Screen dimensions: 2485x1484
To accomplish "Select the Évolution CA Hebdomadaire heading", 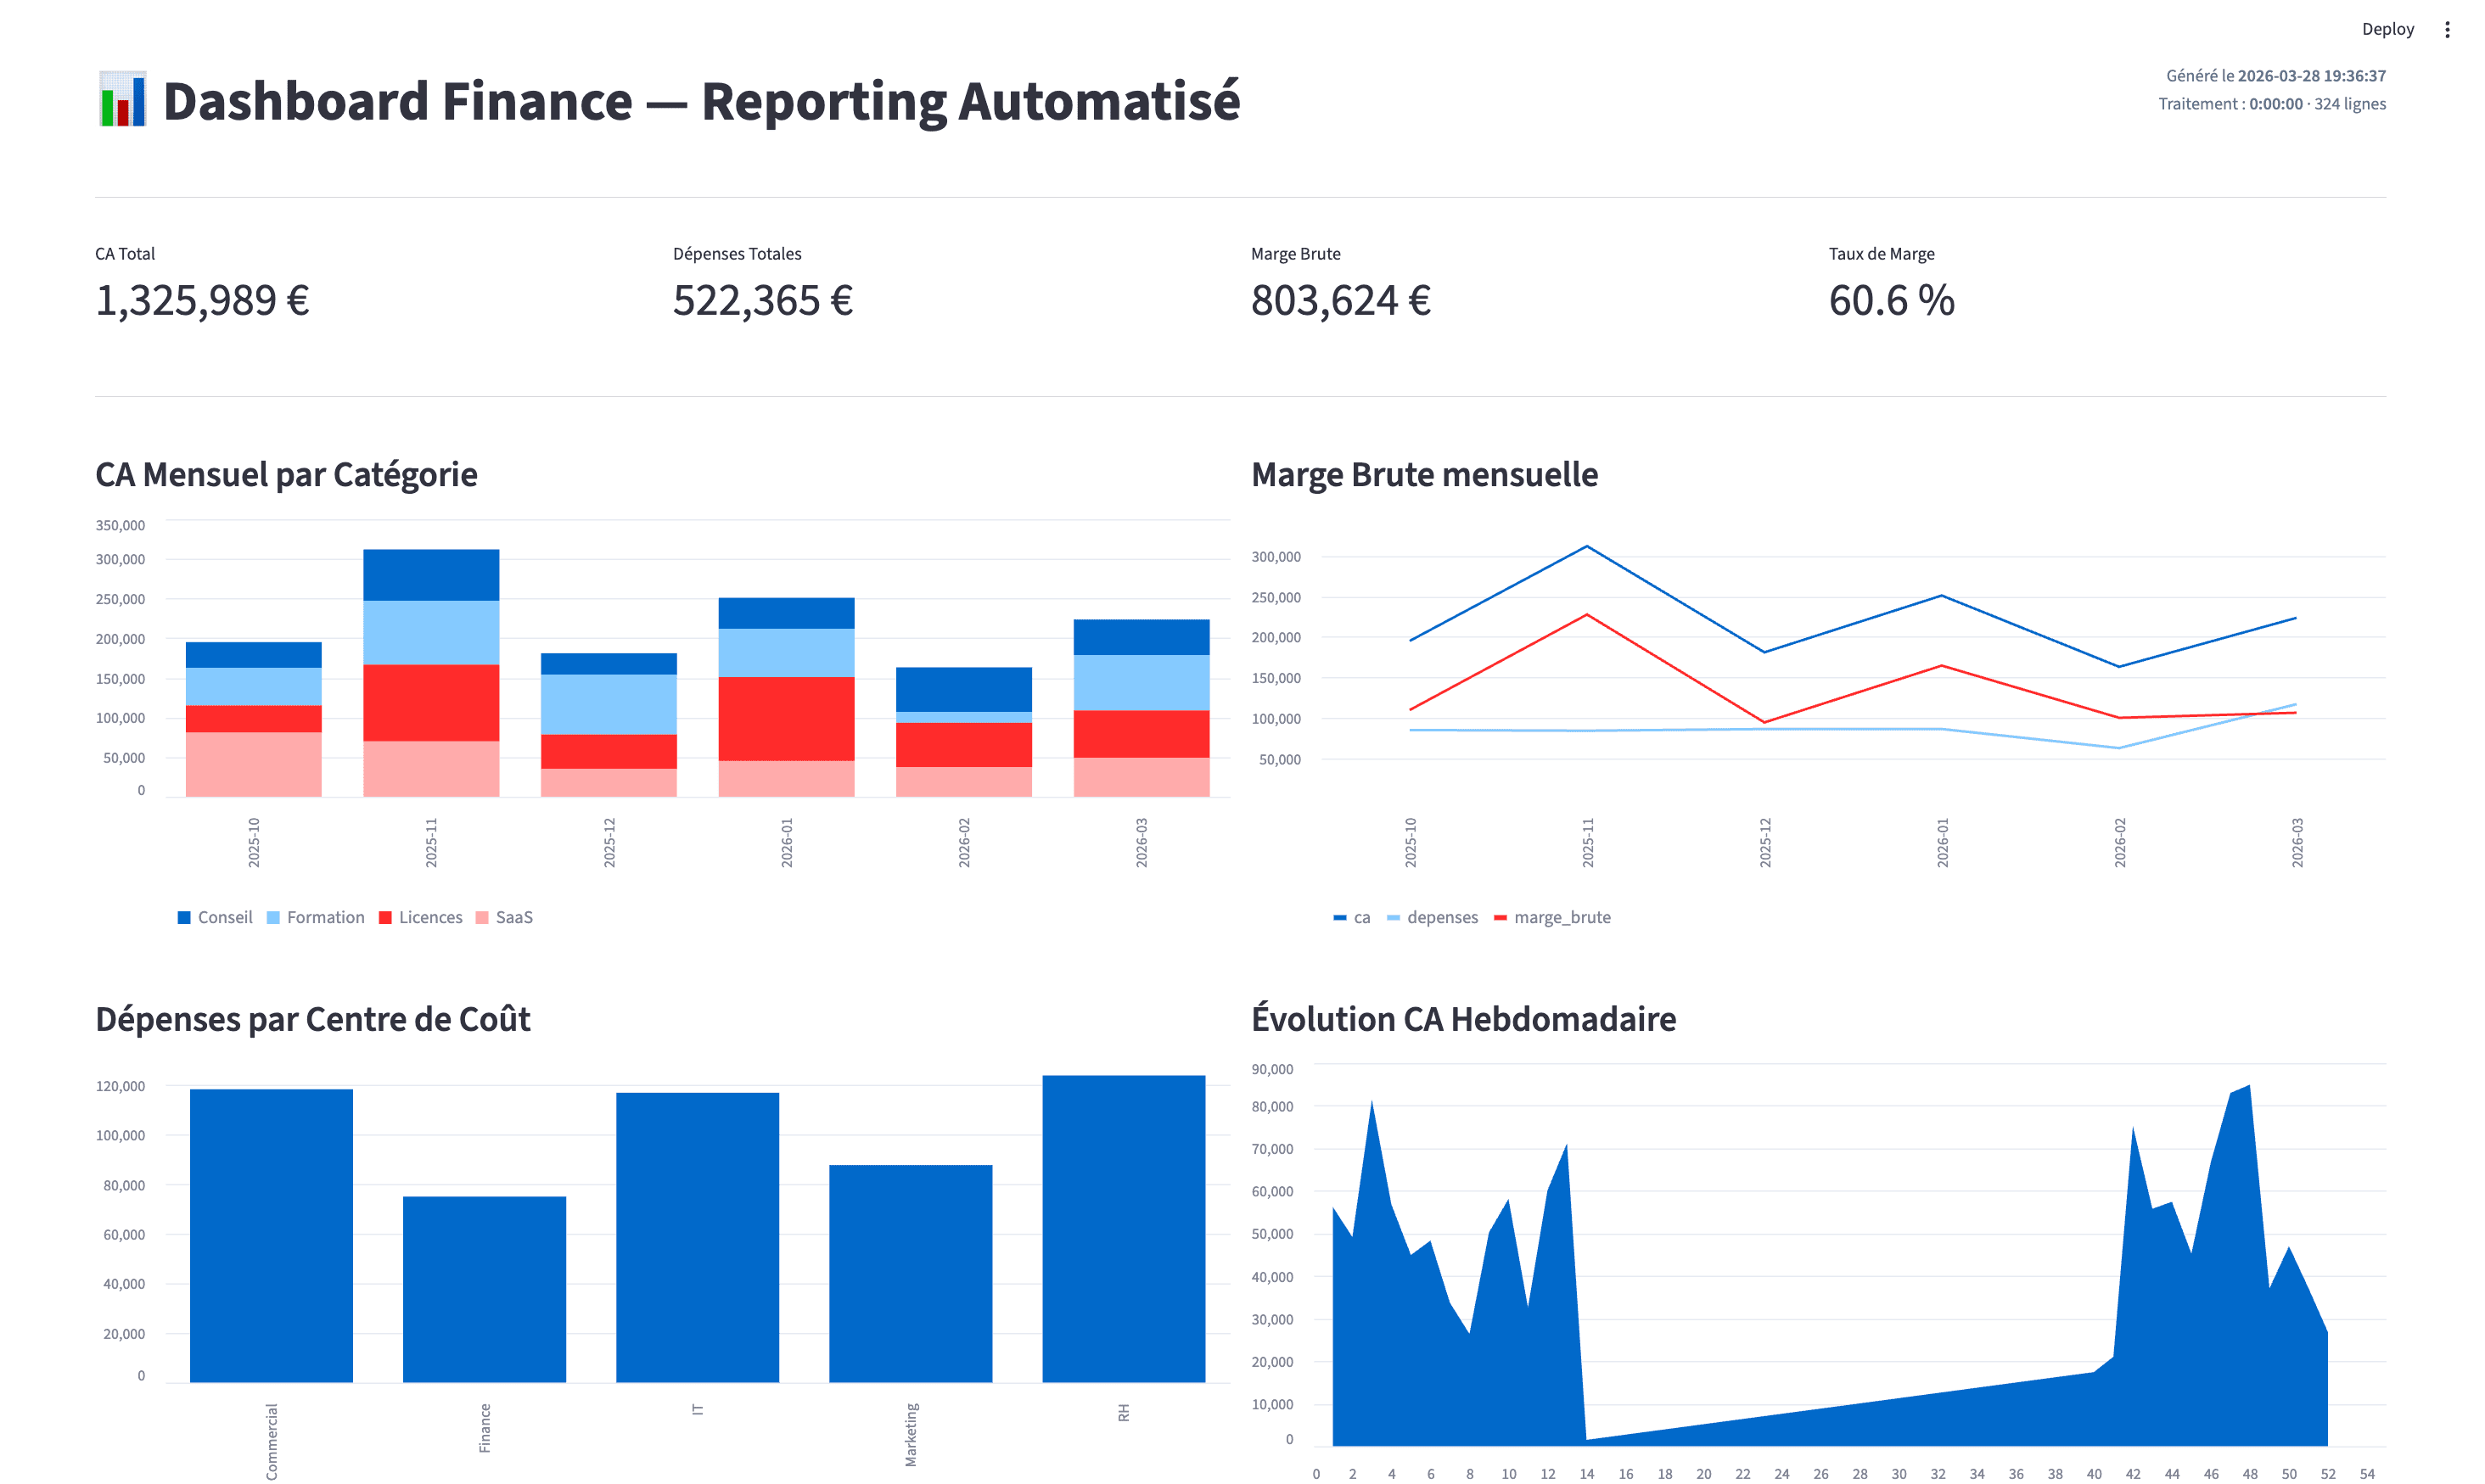I will 1463,1019.
